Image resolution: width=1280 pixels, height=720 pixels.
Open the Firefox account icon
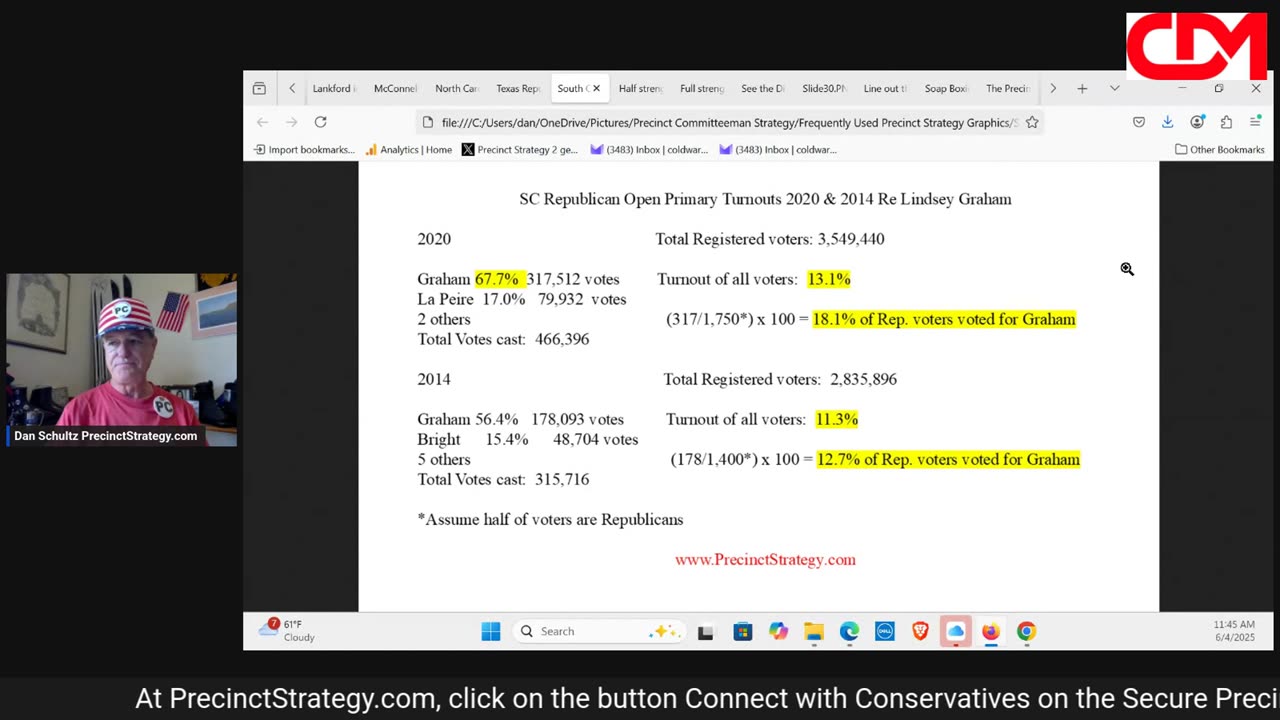coord(1197,122)
